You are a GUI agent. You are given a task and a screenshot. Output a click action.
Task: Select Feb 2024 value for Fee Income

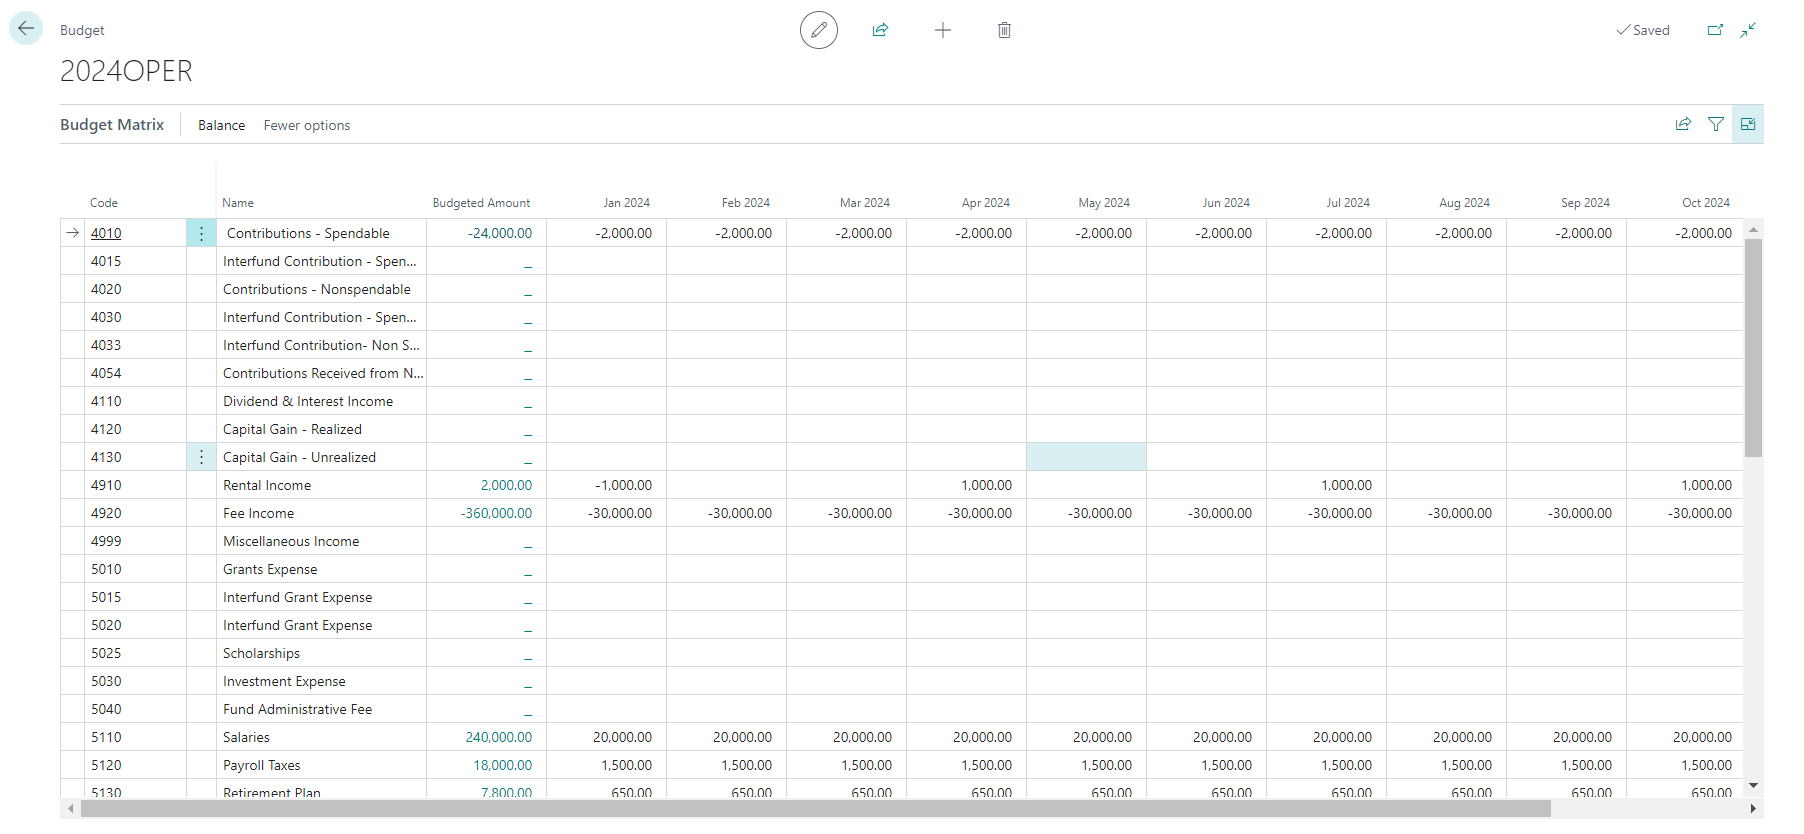click(x=740, y=513)
